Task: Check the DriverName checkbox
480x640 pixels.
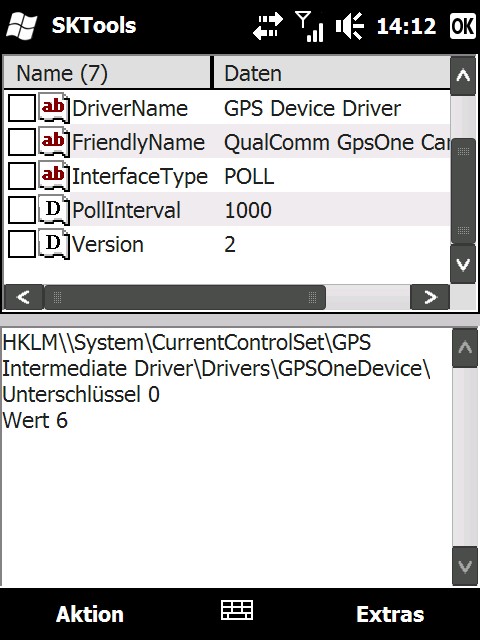Action: point(22,109)
